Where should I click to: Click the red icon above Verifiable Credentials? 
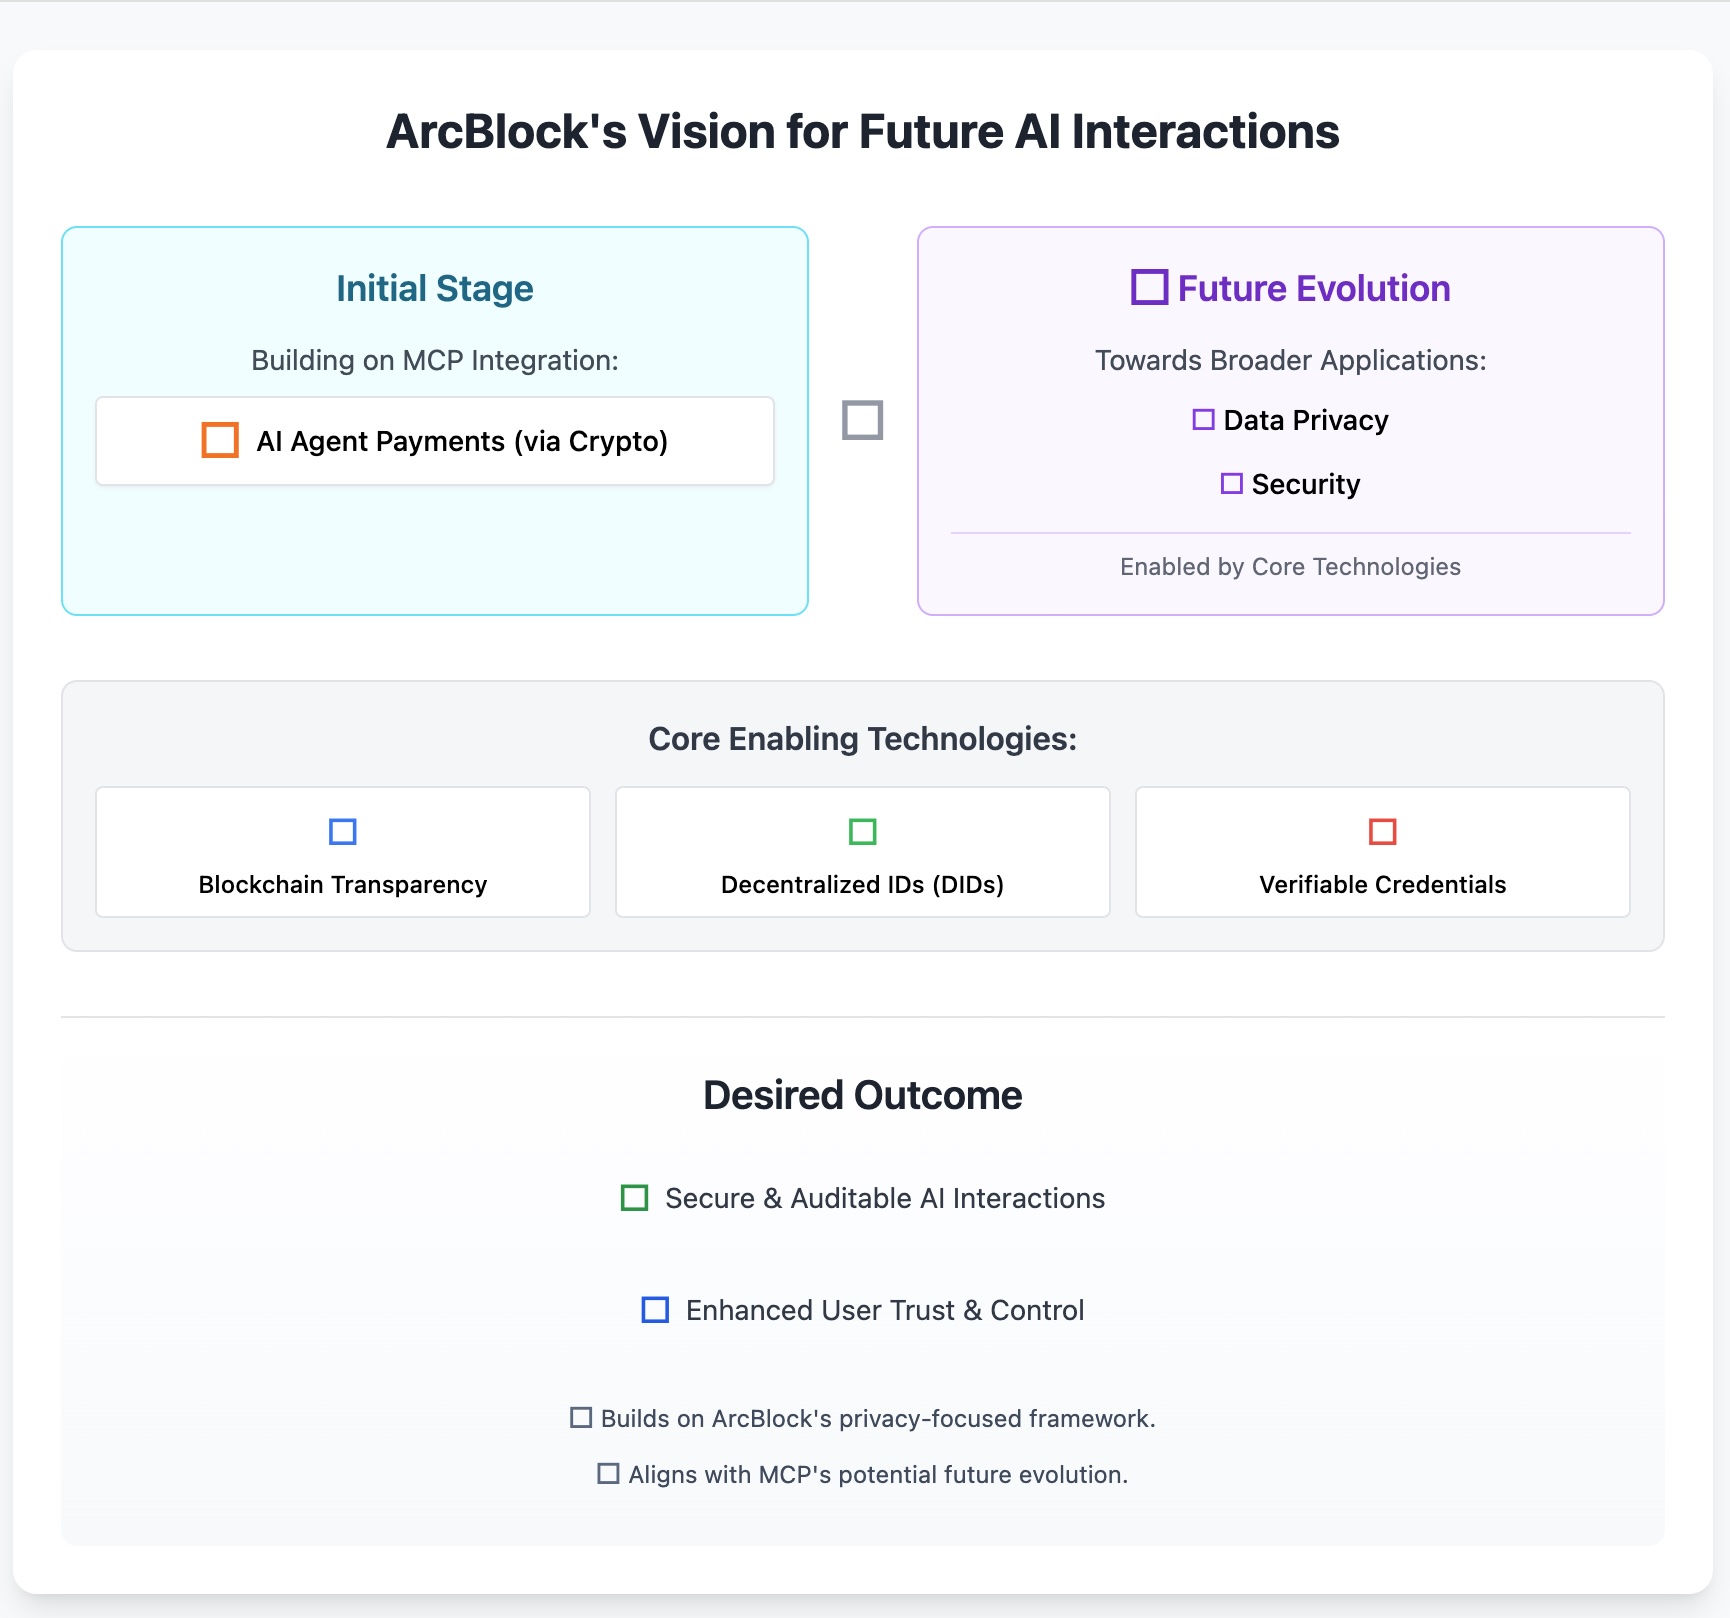point(1382,832)
